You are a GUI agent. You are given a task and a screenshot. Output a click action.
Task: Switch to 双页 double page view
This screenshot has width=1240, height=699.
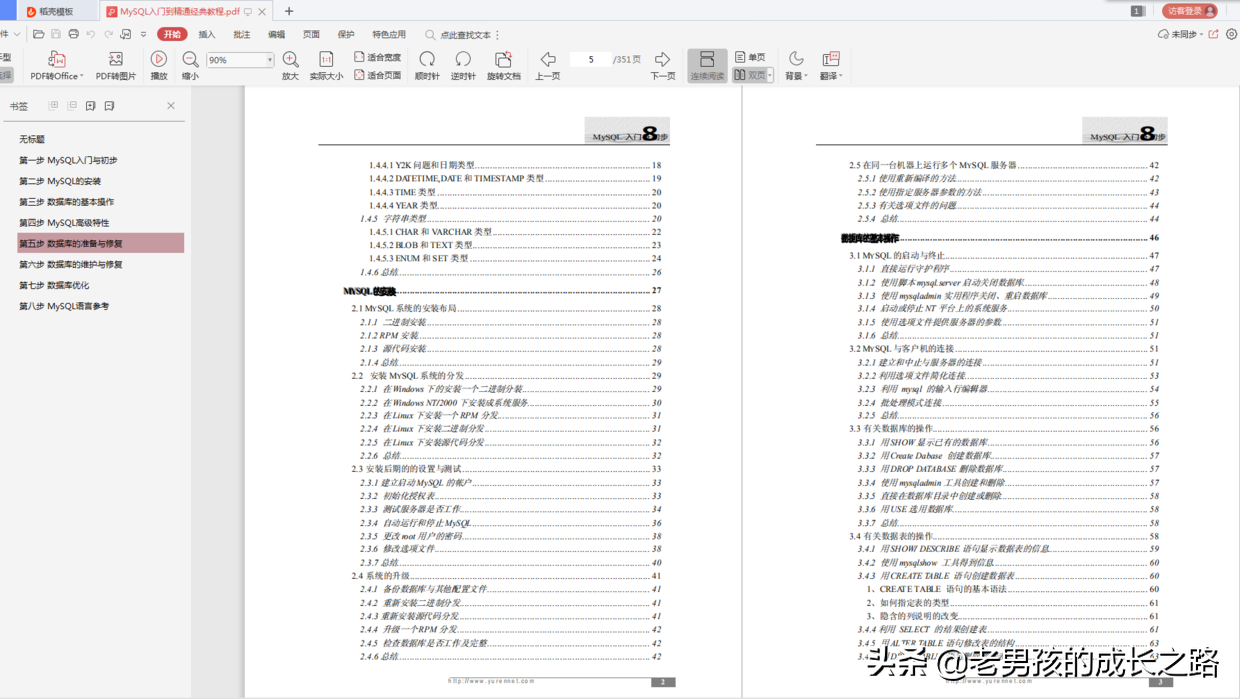749,75
